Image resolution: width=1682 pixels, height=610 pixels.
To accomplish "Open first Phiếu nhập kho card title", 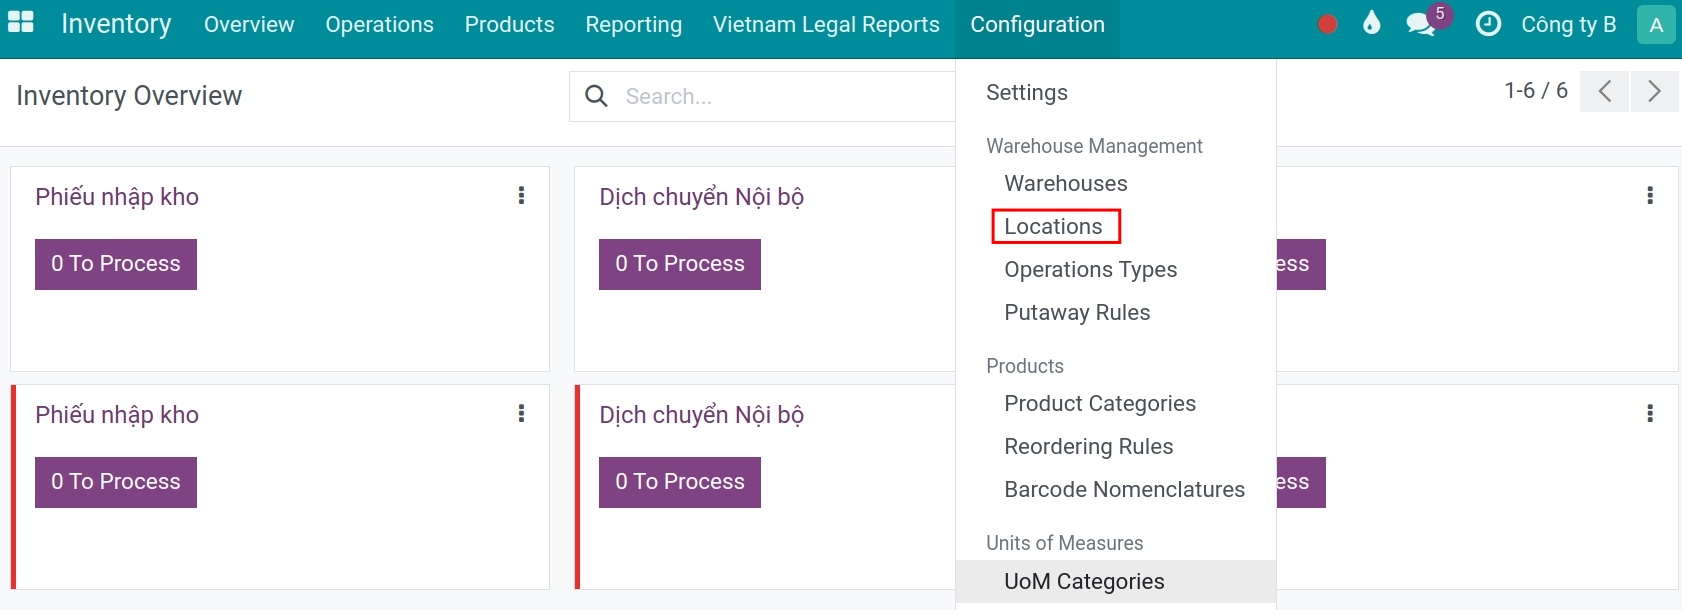I will [x=117, y=197].
